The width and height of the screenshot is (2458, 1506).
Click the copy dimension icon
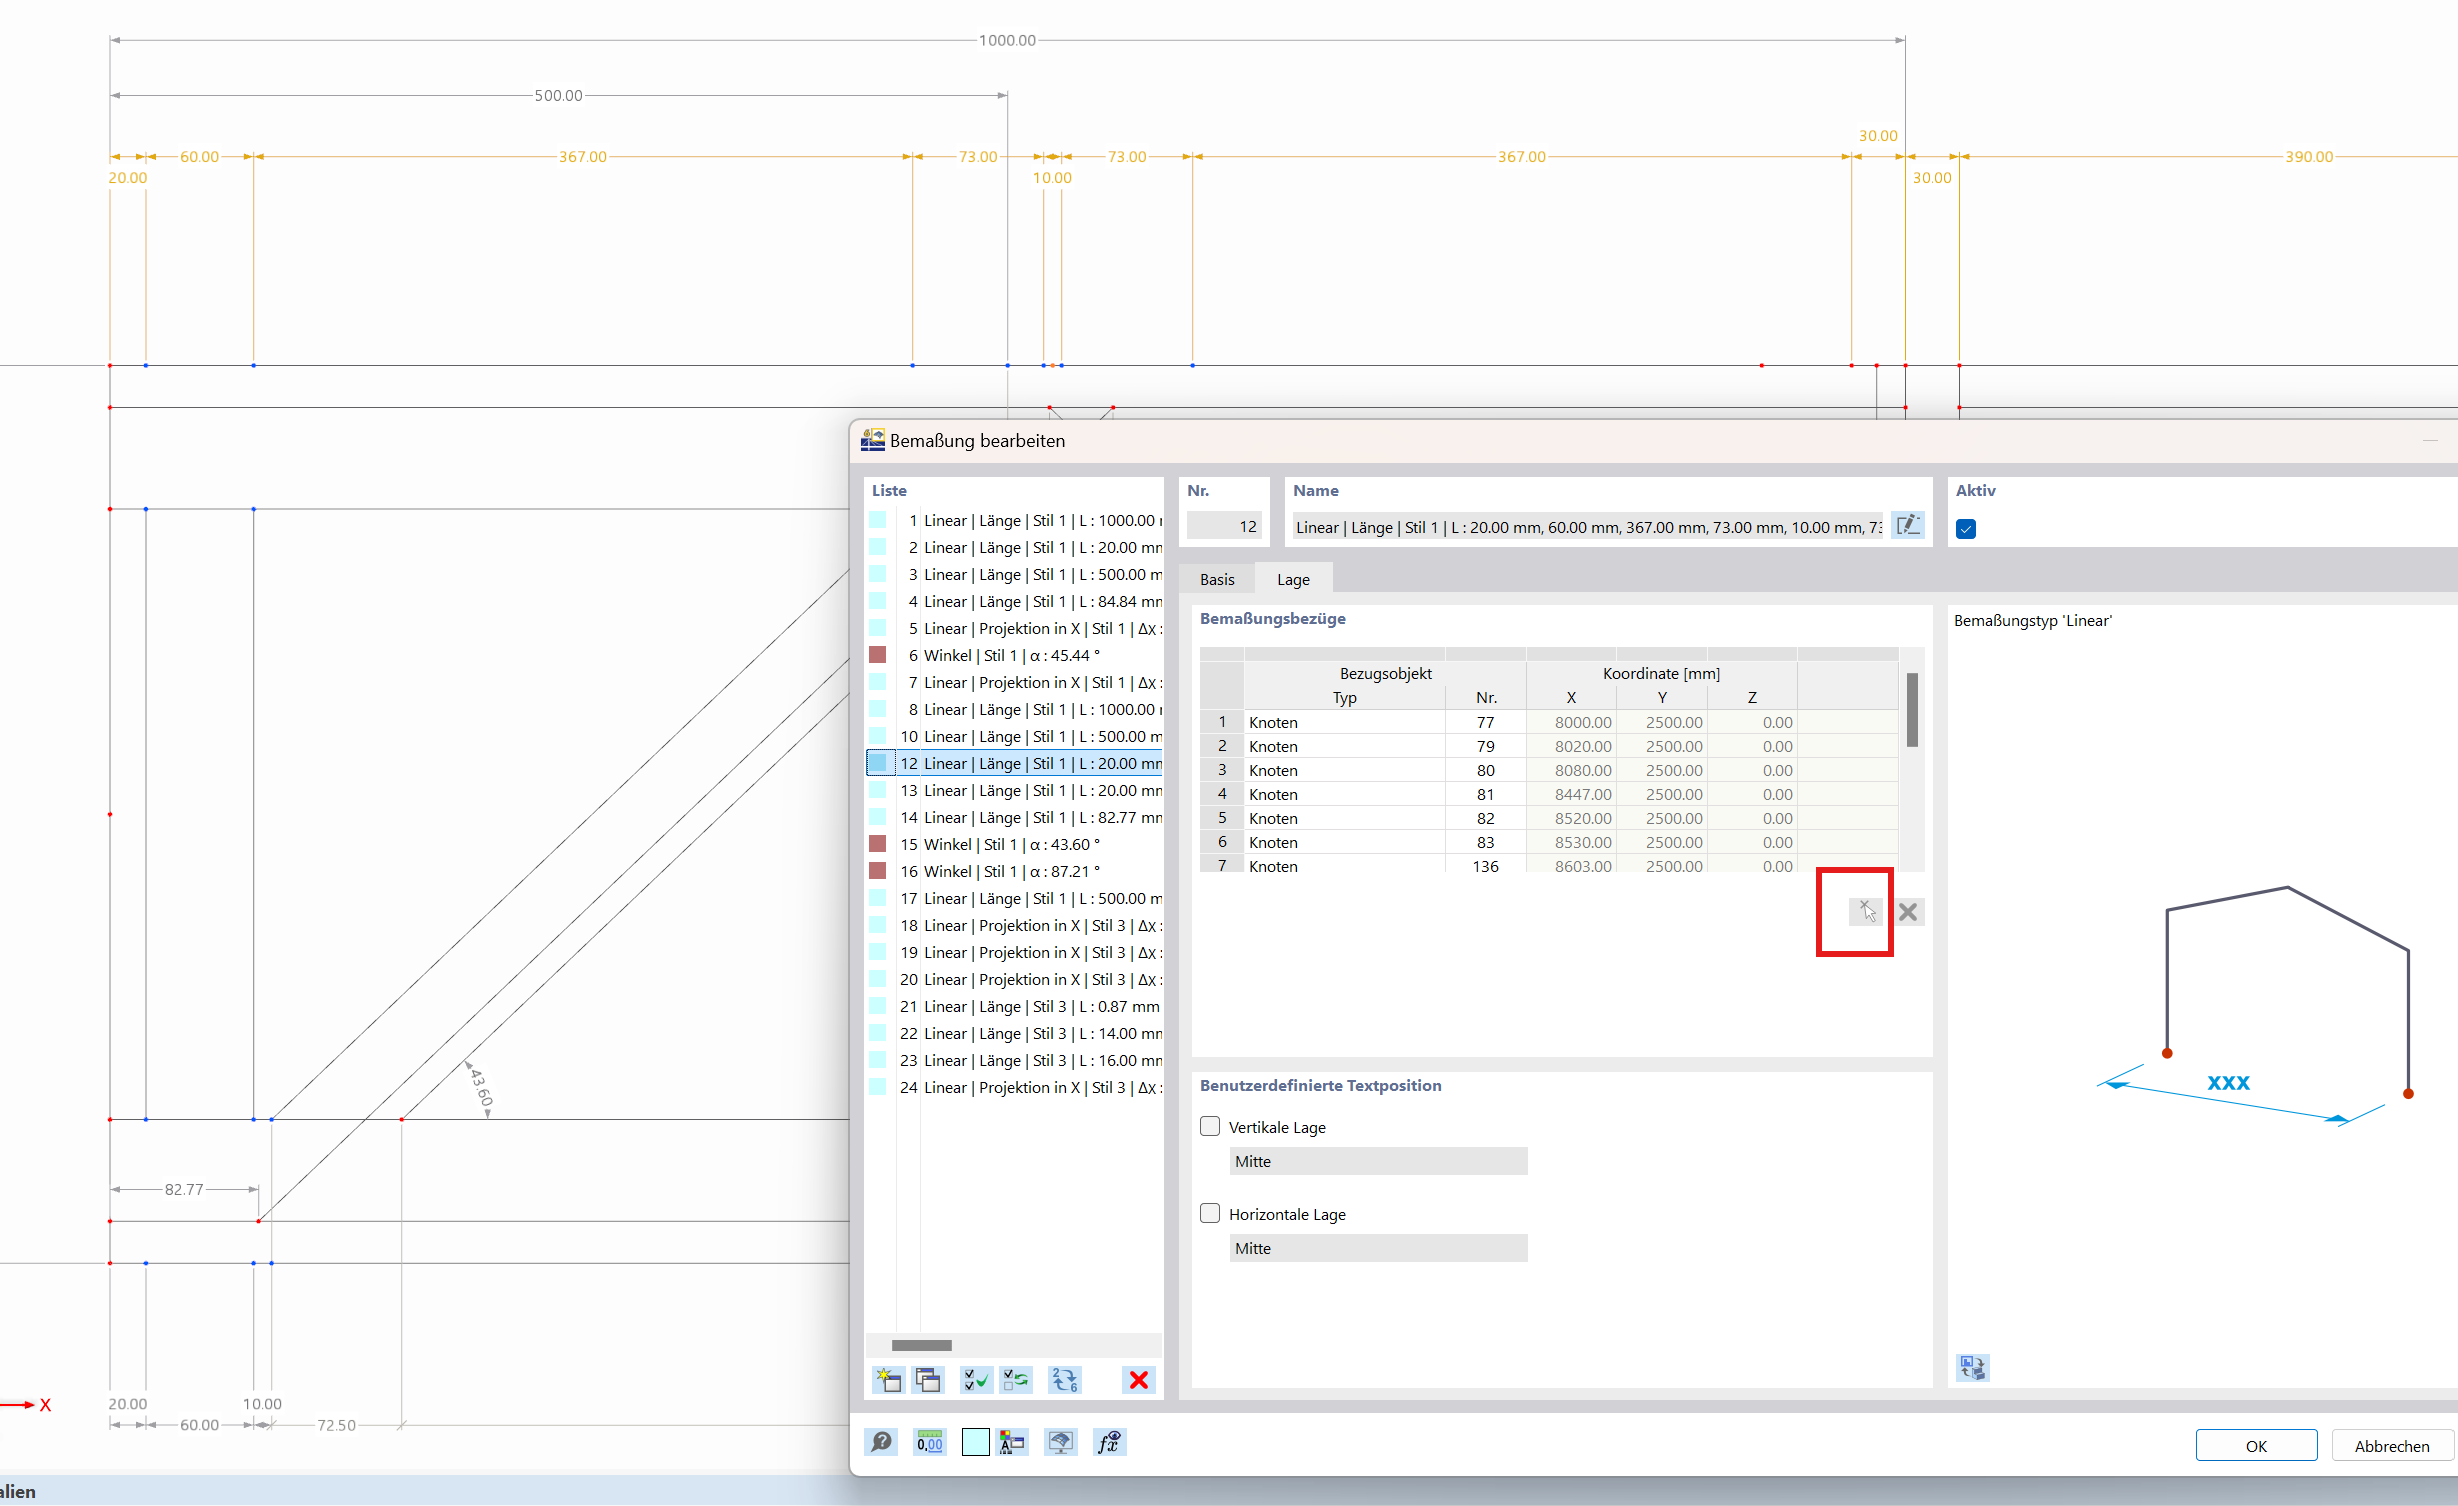pos(928,1380)
